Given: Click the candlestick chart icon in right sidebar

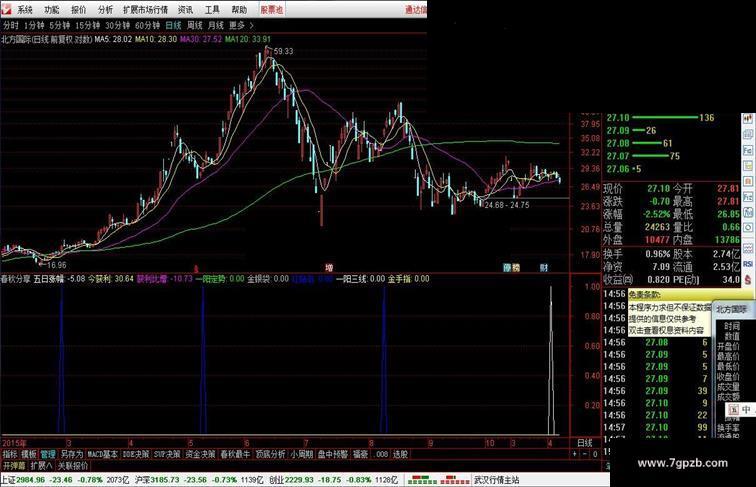Looking at the screenshot, I should [748, 119].
